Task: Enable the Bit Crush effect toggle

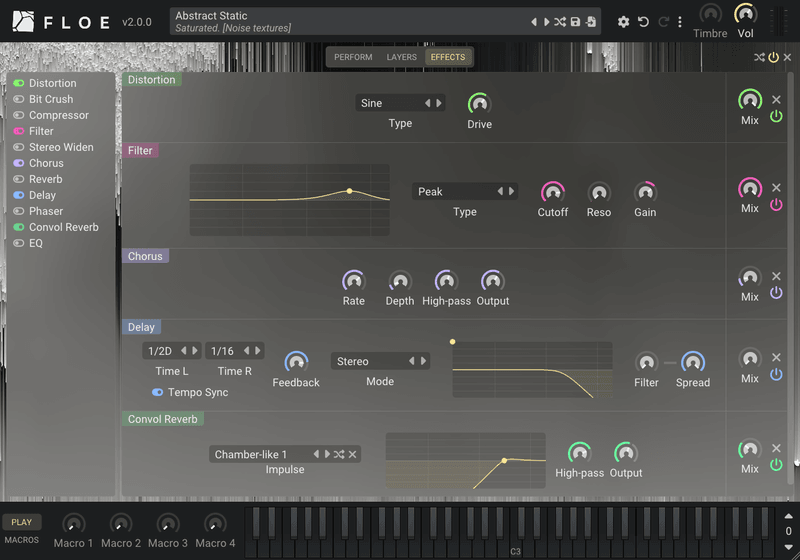Action: pos(19,99)
